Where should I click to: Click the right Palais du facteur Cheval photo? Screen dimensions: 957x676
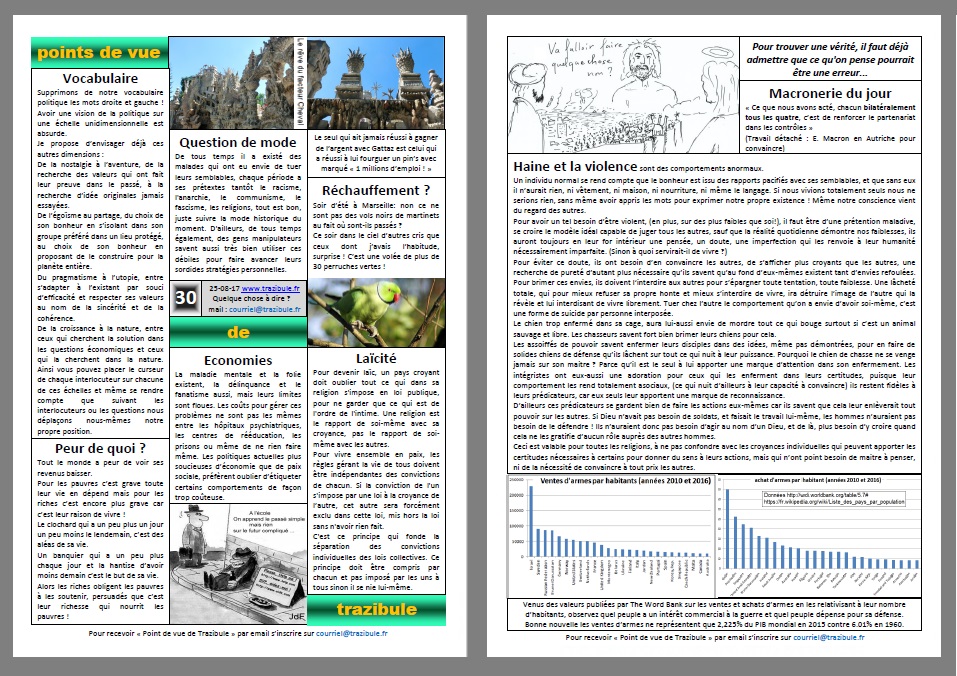(381, 81)
